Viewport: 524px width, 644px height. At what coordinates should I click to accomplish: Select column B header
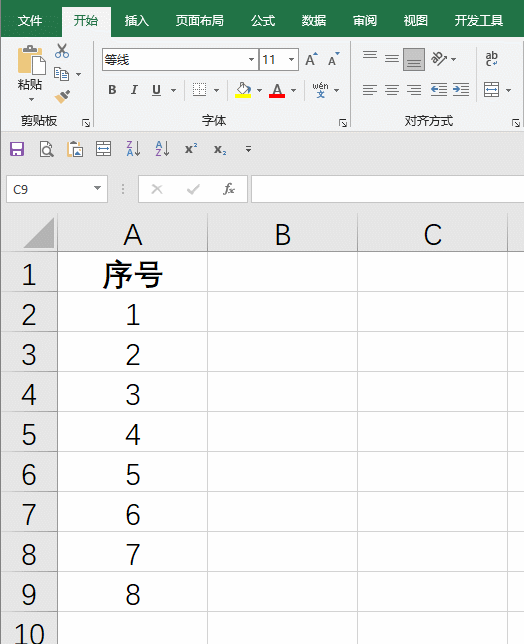click(x=283, y=235)
